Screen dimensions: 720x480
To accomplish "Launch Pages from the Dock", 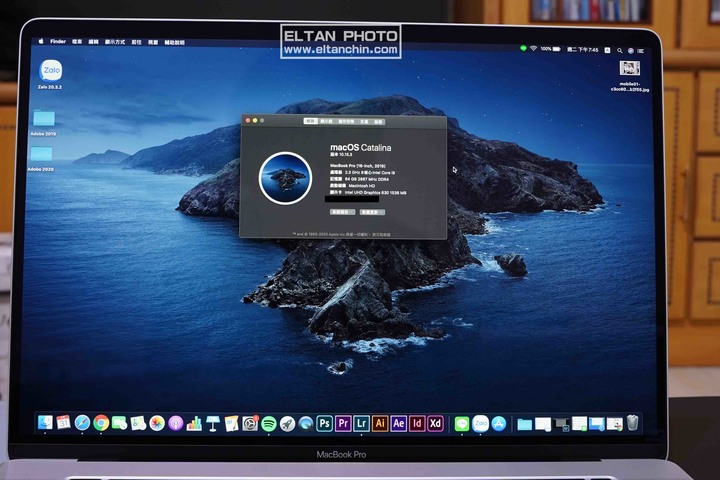I will [231, 424].
